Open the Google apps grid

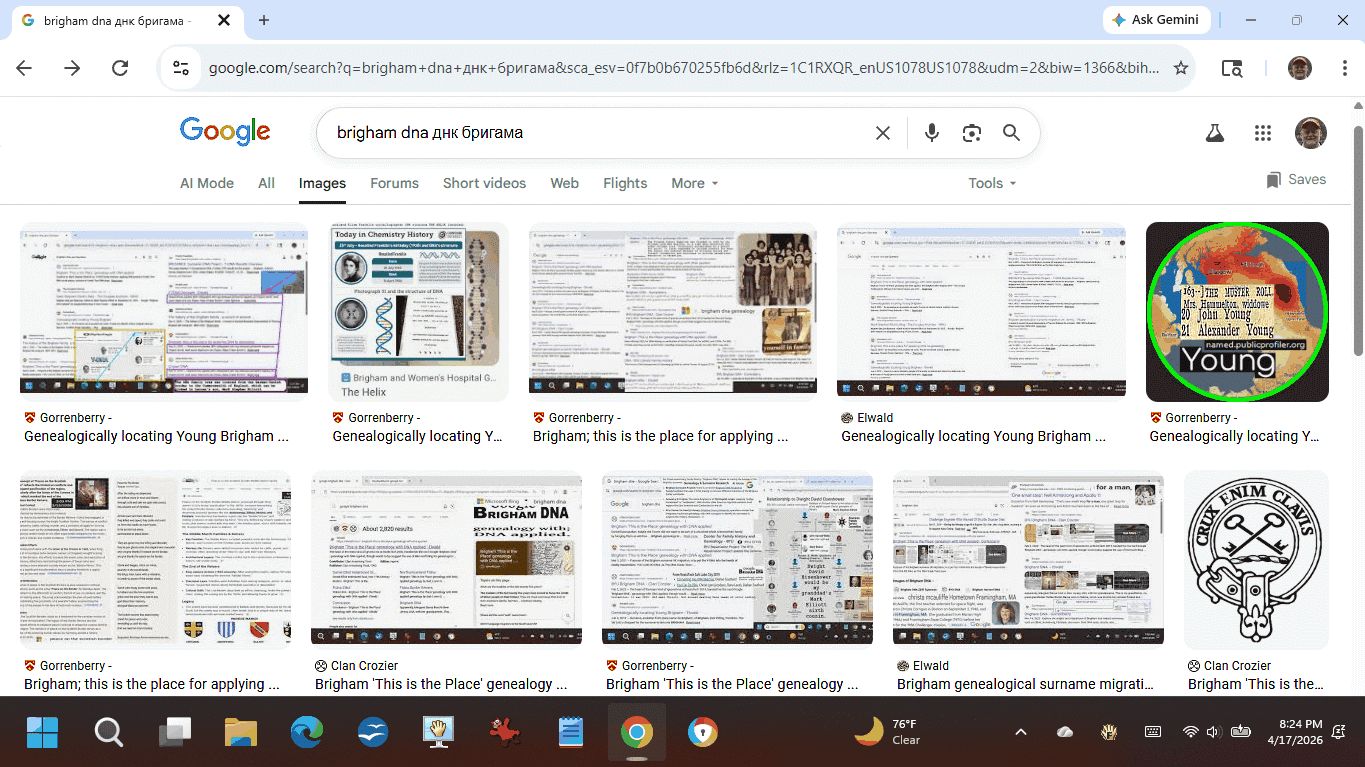click(1262, 133)
